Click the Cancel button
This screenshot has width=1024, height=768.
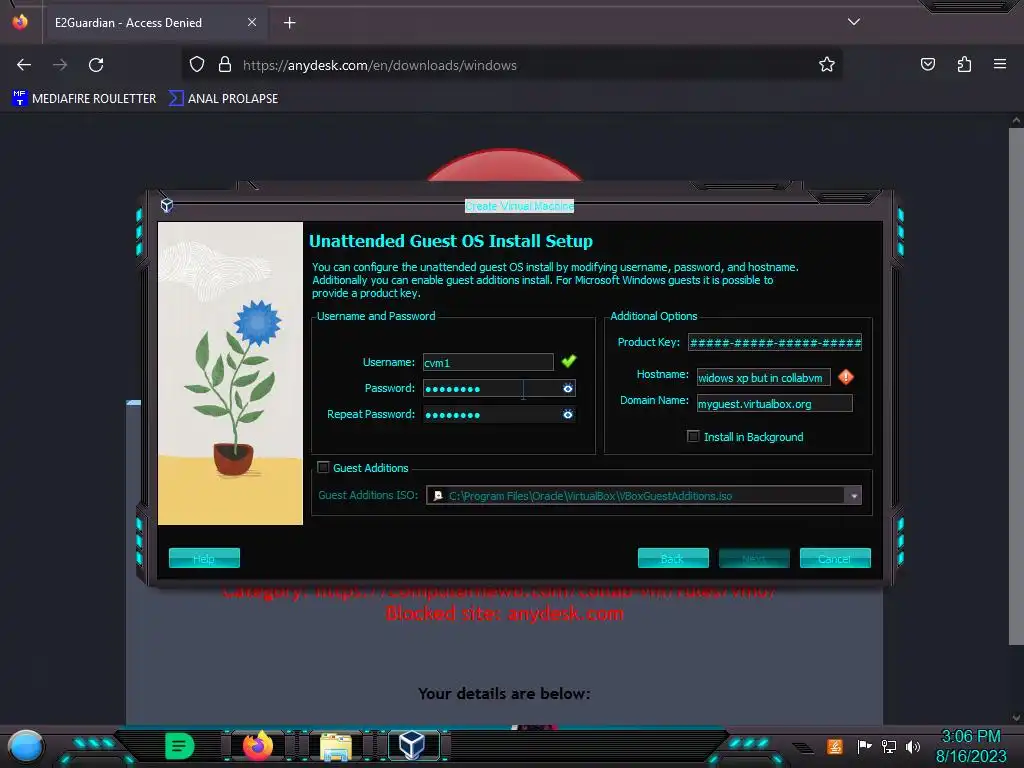coord(835,558)
